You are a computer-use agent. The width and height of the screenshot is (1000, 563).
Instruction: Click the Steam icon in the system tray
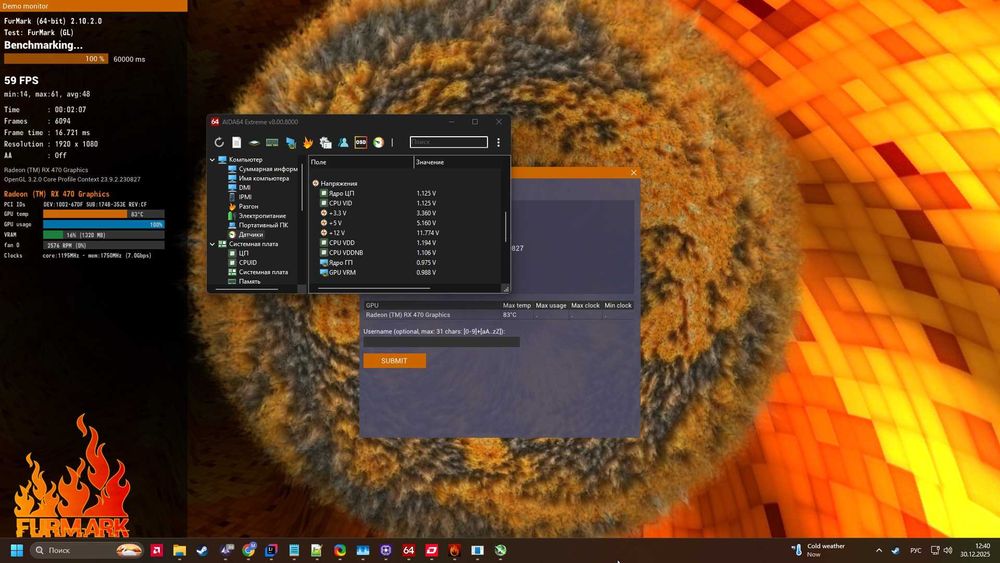(895, 550)
